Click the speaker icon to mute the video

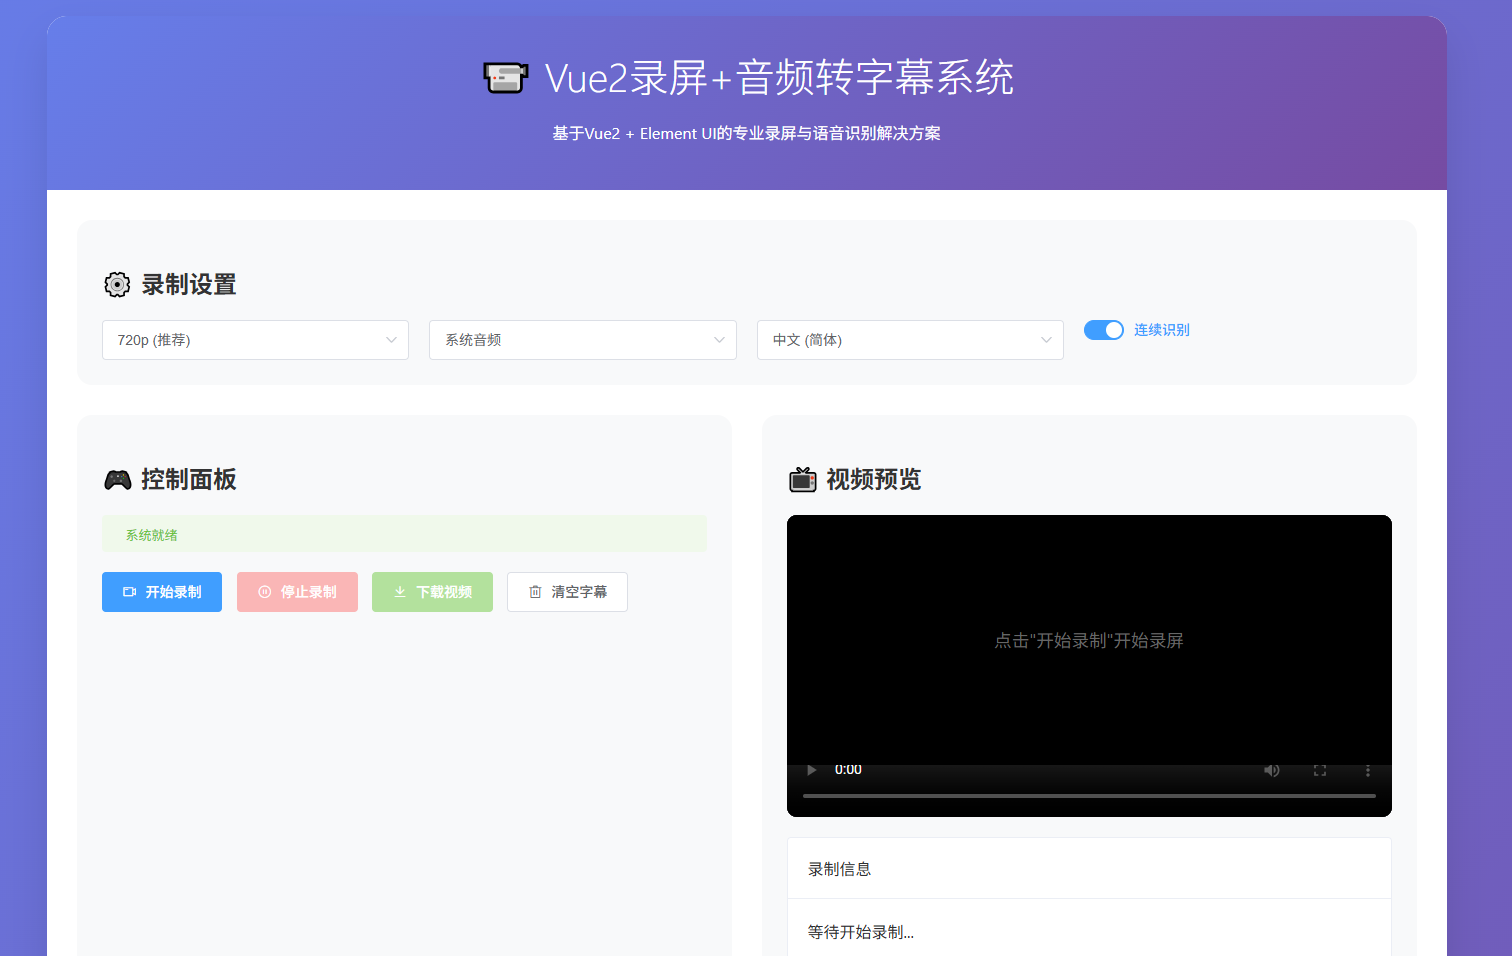coord(1271,770)
